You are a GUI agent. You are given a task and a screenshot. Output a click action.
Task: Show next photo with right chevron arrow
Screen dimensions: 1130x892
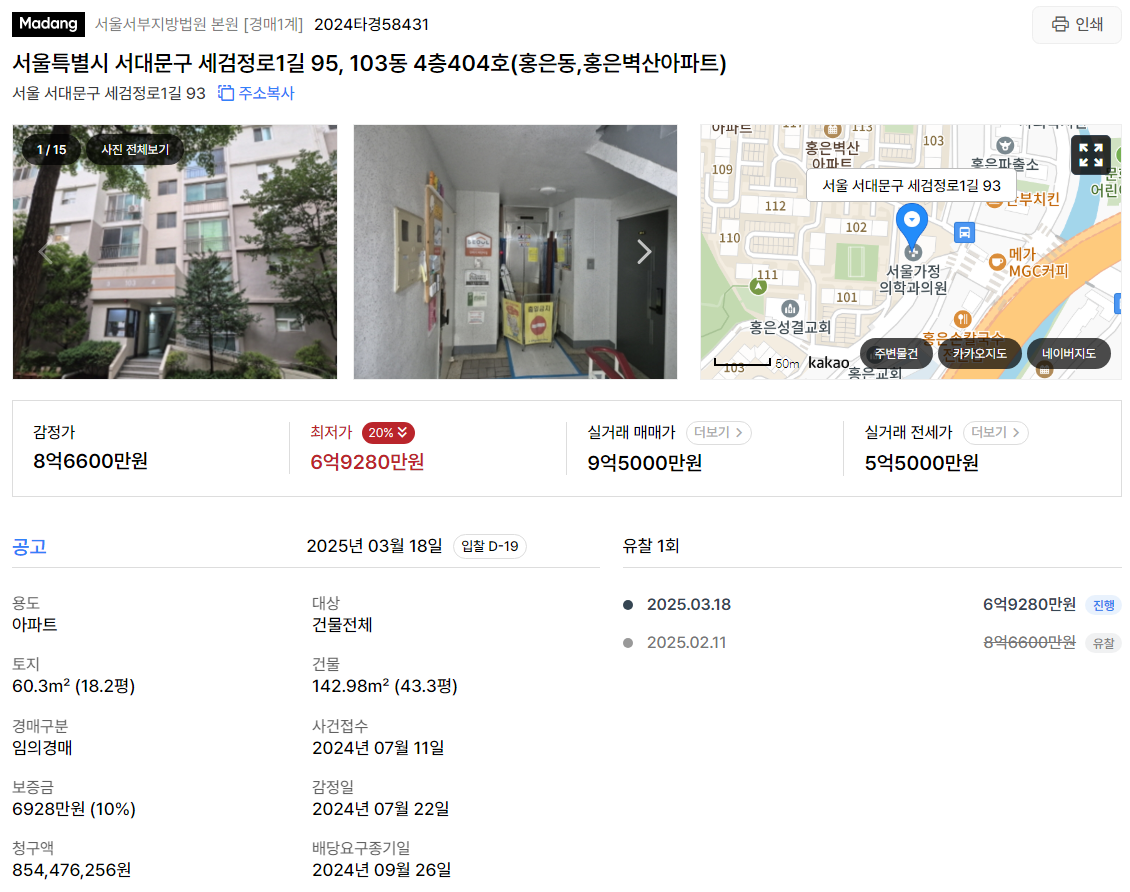644,251
